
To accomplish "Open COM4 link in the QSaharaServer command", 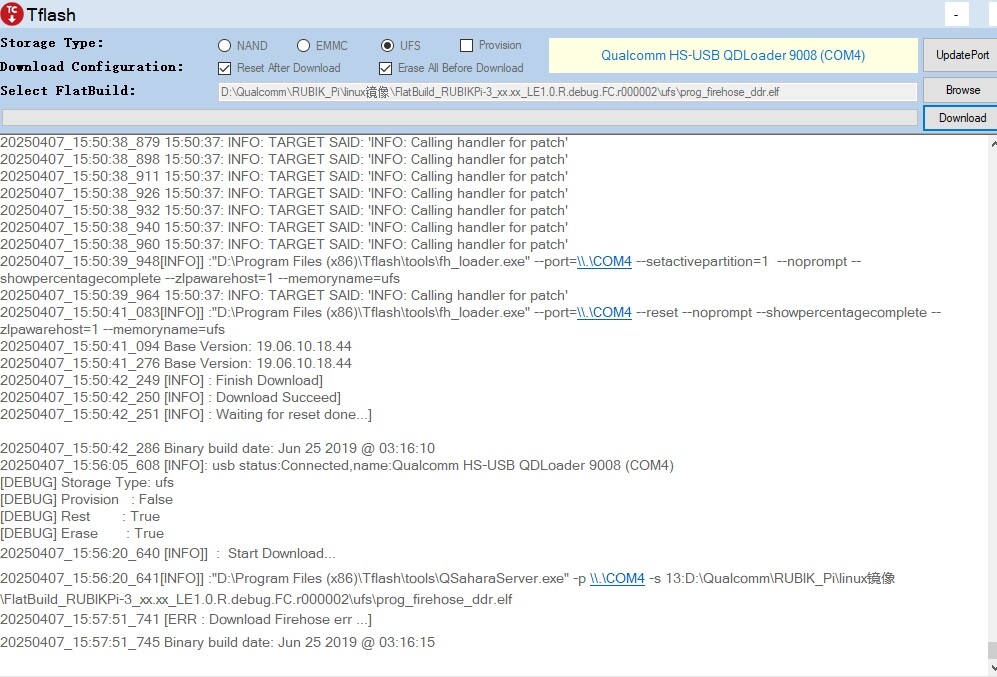I will pyautogui.click(x=617, y=579).
